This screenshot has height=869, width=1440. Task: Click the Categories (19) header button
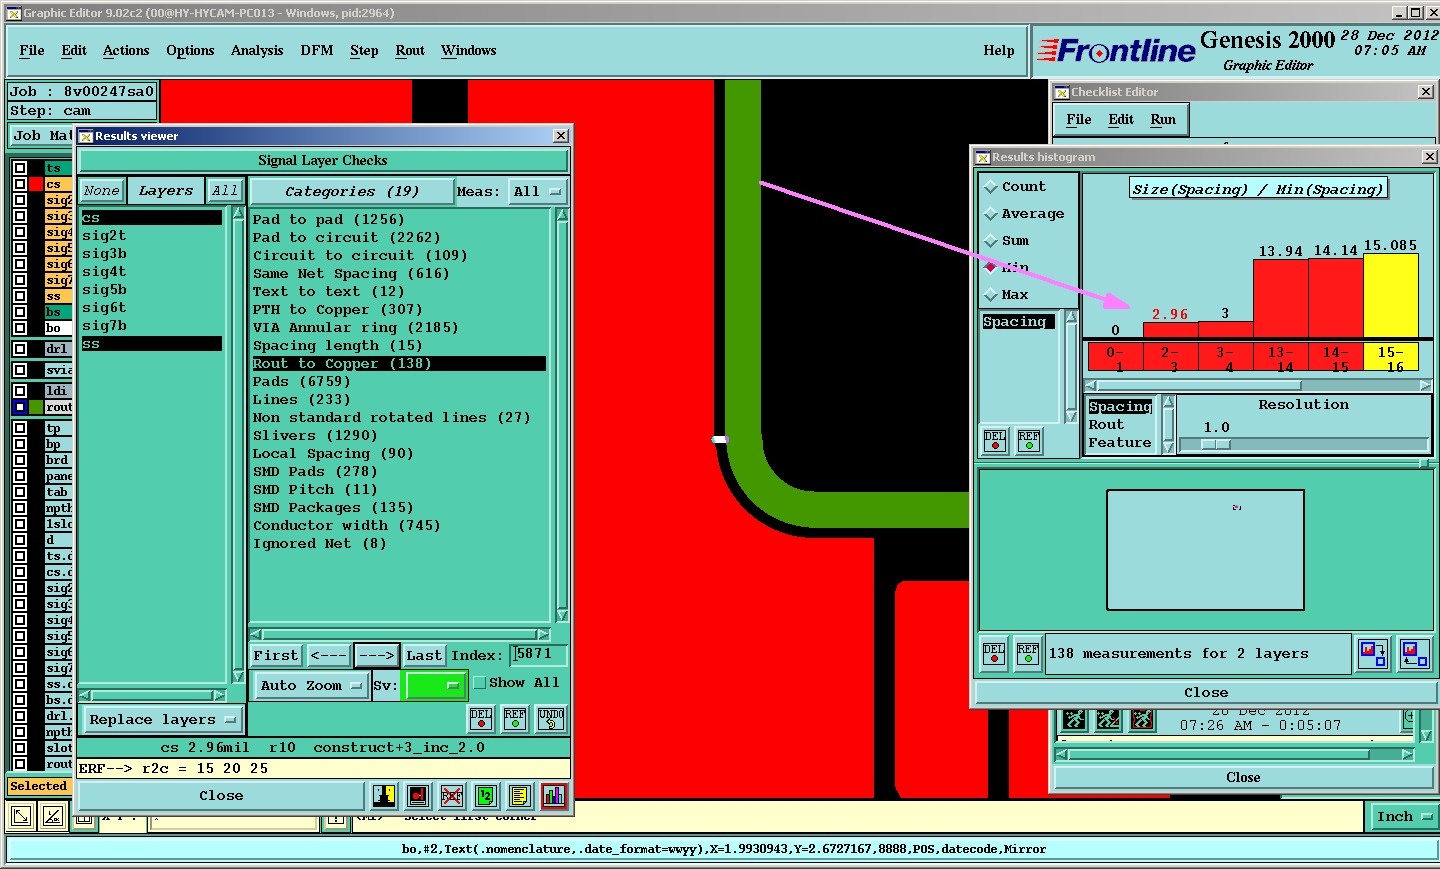coord(352,191)
